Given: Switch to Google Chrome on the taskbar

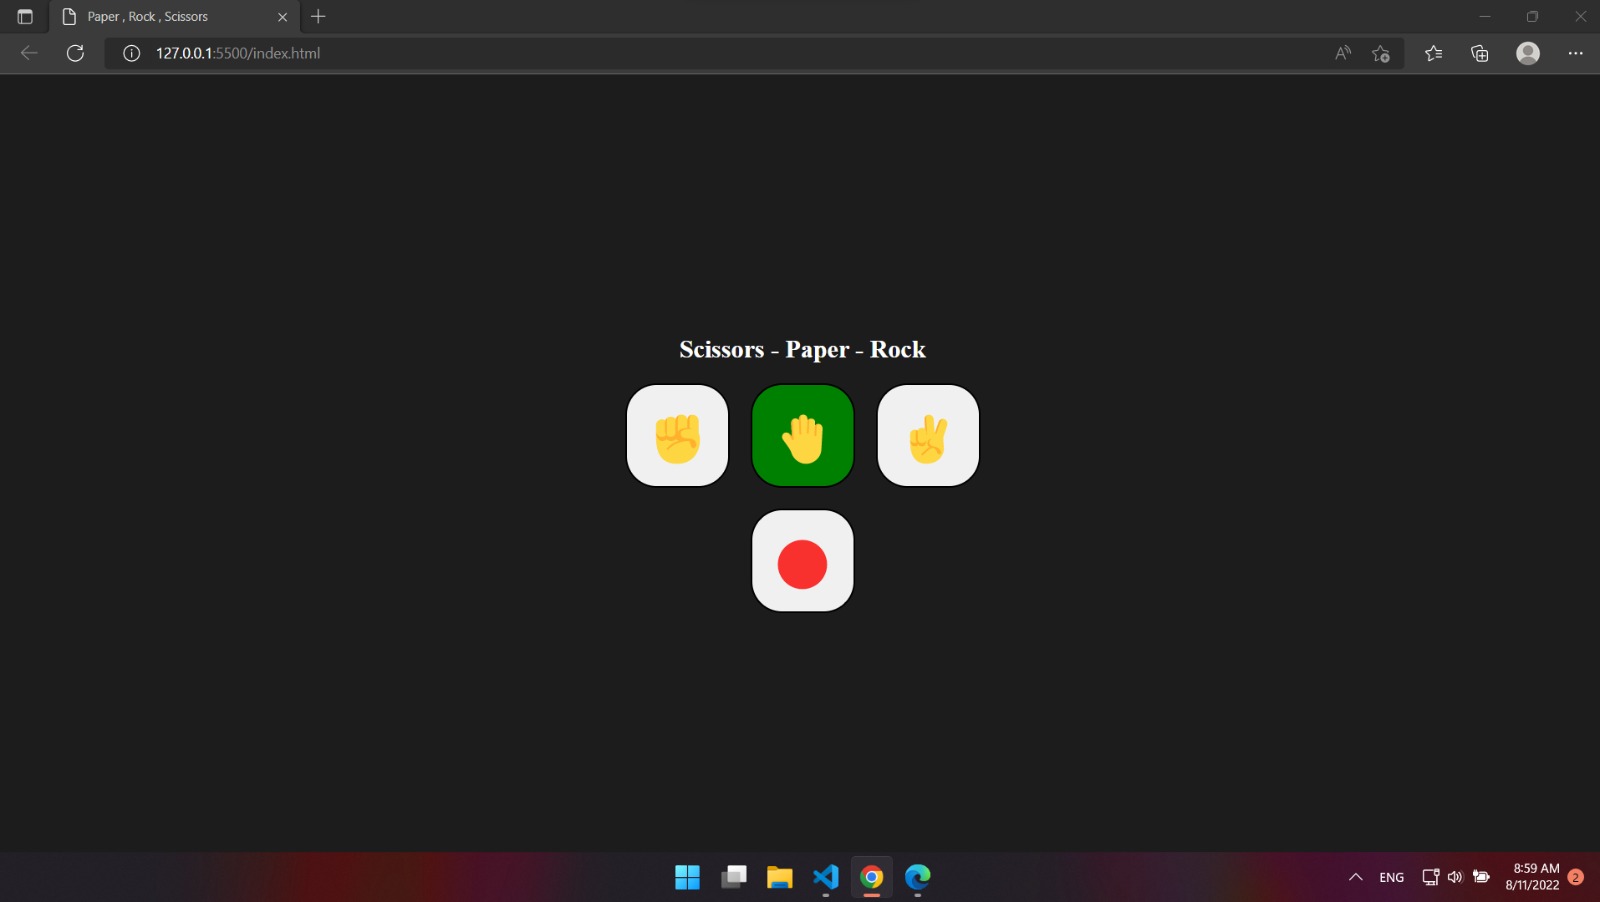Looking at the screenshot, I should coord(872,877).
